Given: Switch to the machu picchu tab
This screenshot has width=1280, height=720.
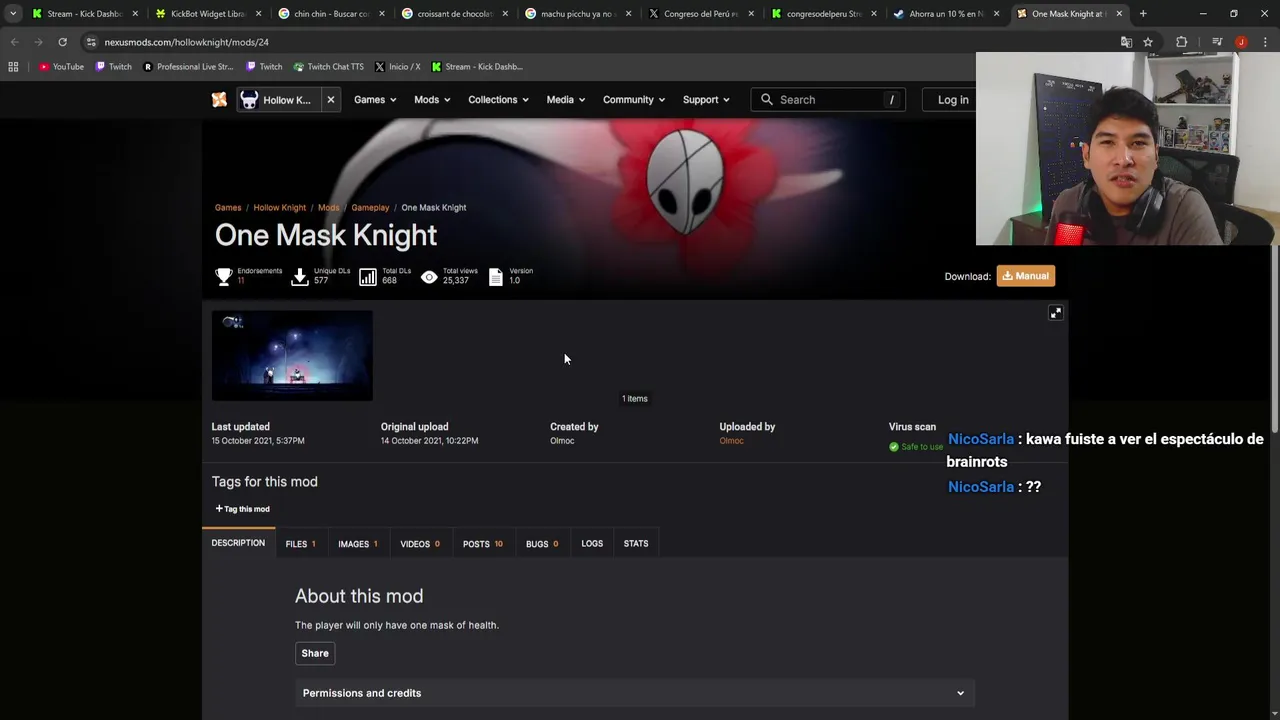Looking at the screenshot, I should point(578,14).
